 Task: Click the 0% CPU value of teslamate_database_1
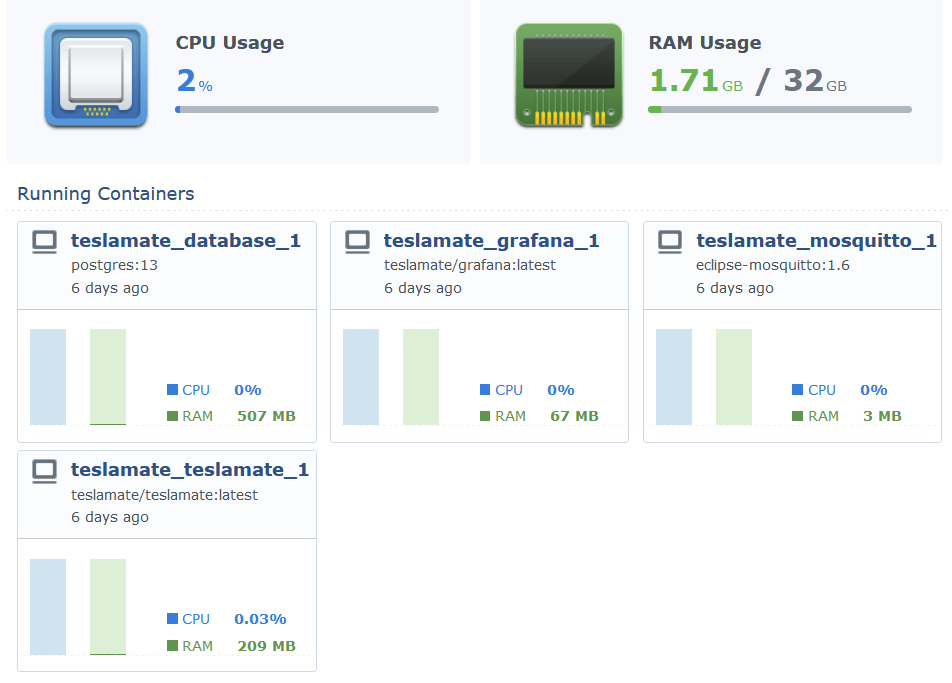point(248,390)
